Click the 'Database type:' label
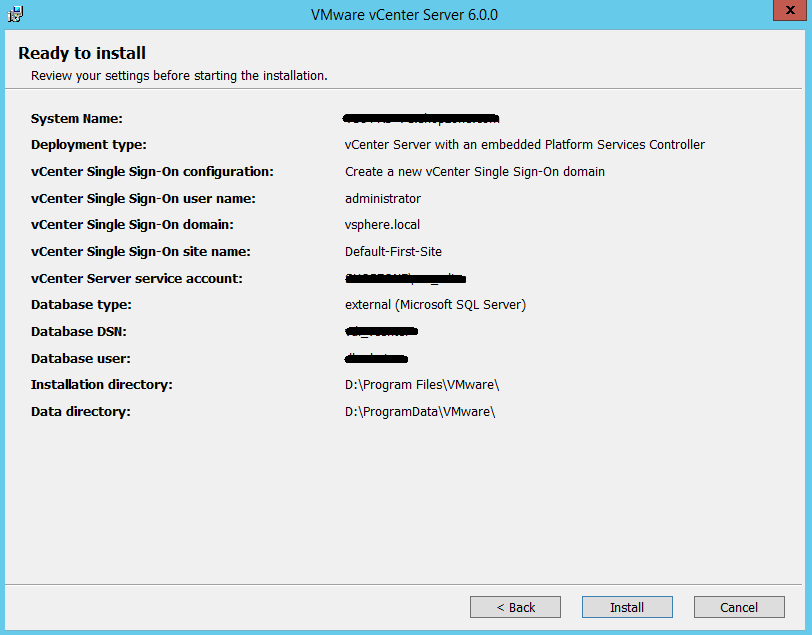The height and width of the screenshot is (635, 812). [x=81, y=305]
